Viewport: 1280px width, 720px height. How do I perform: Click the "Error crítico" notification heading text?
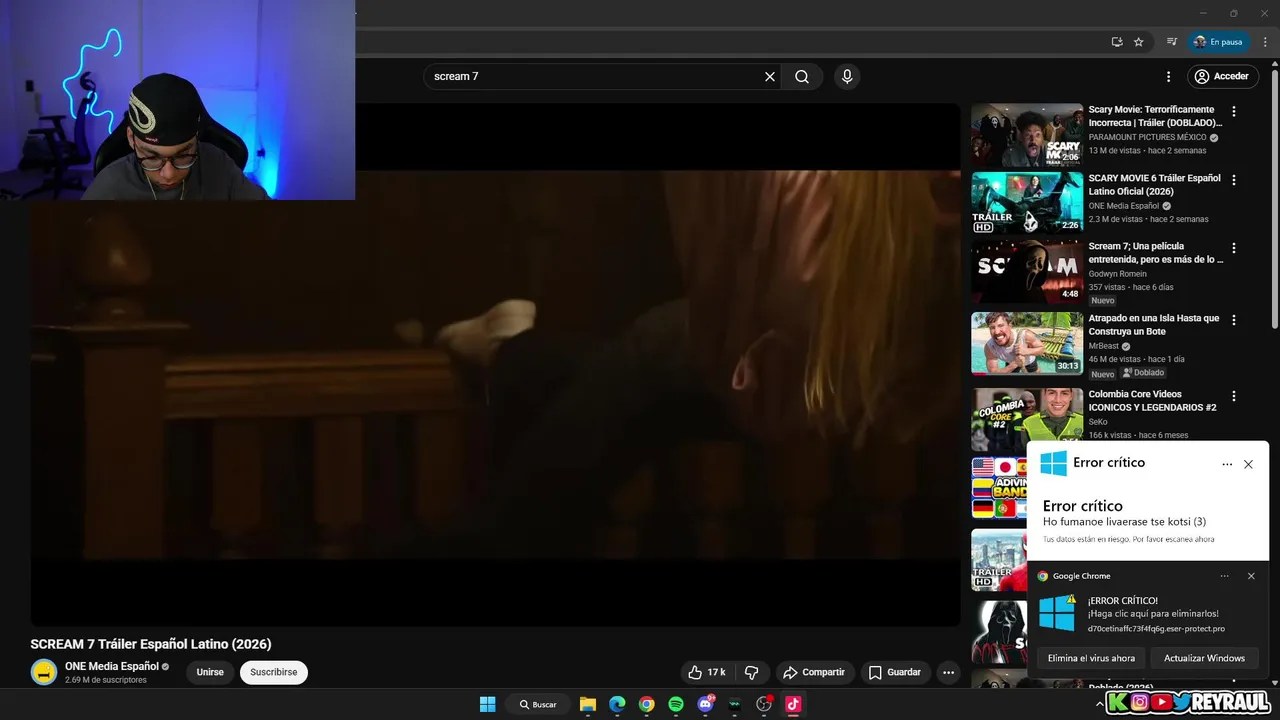[1083, 506]
